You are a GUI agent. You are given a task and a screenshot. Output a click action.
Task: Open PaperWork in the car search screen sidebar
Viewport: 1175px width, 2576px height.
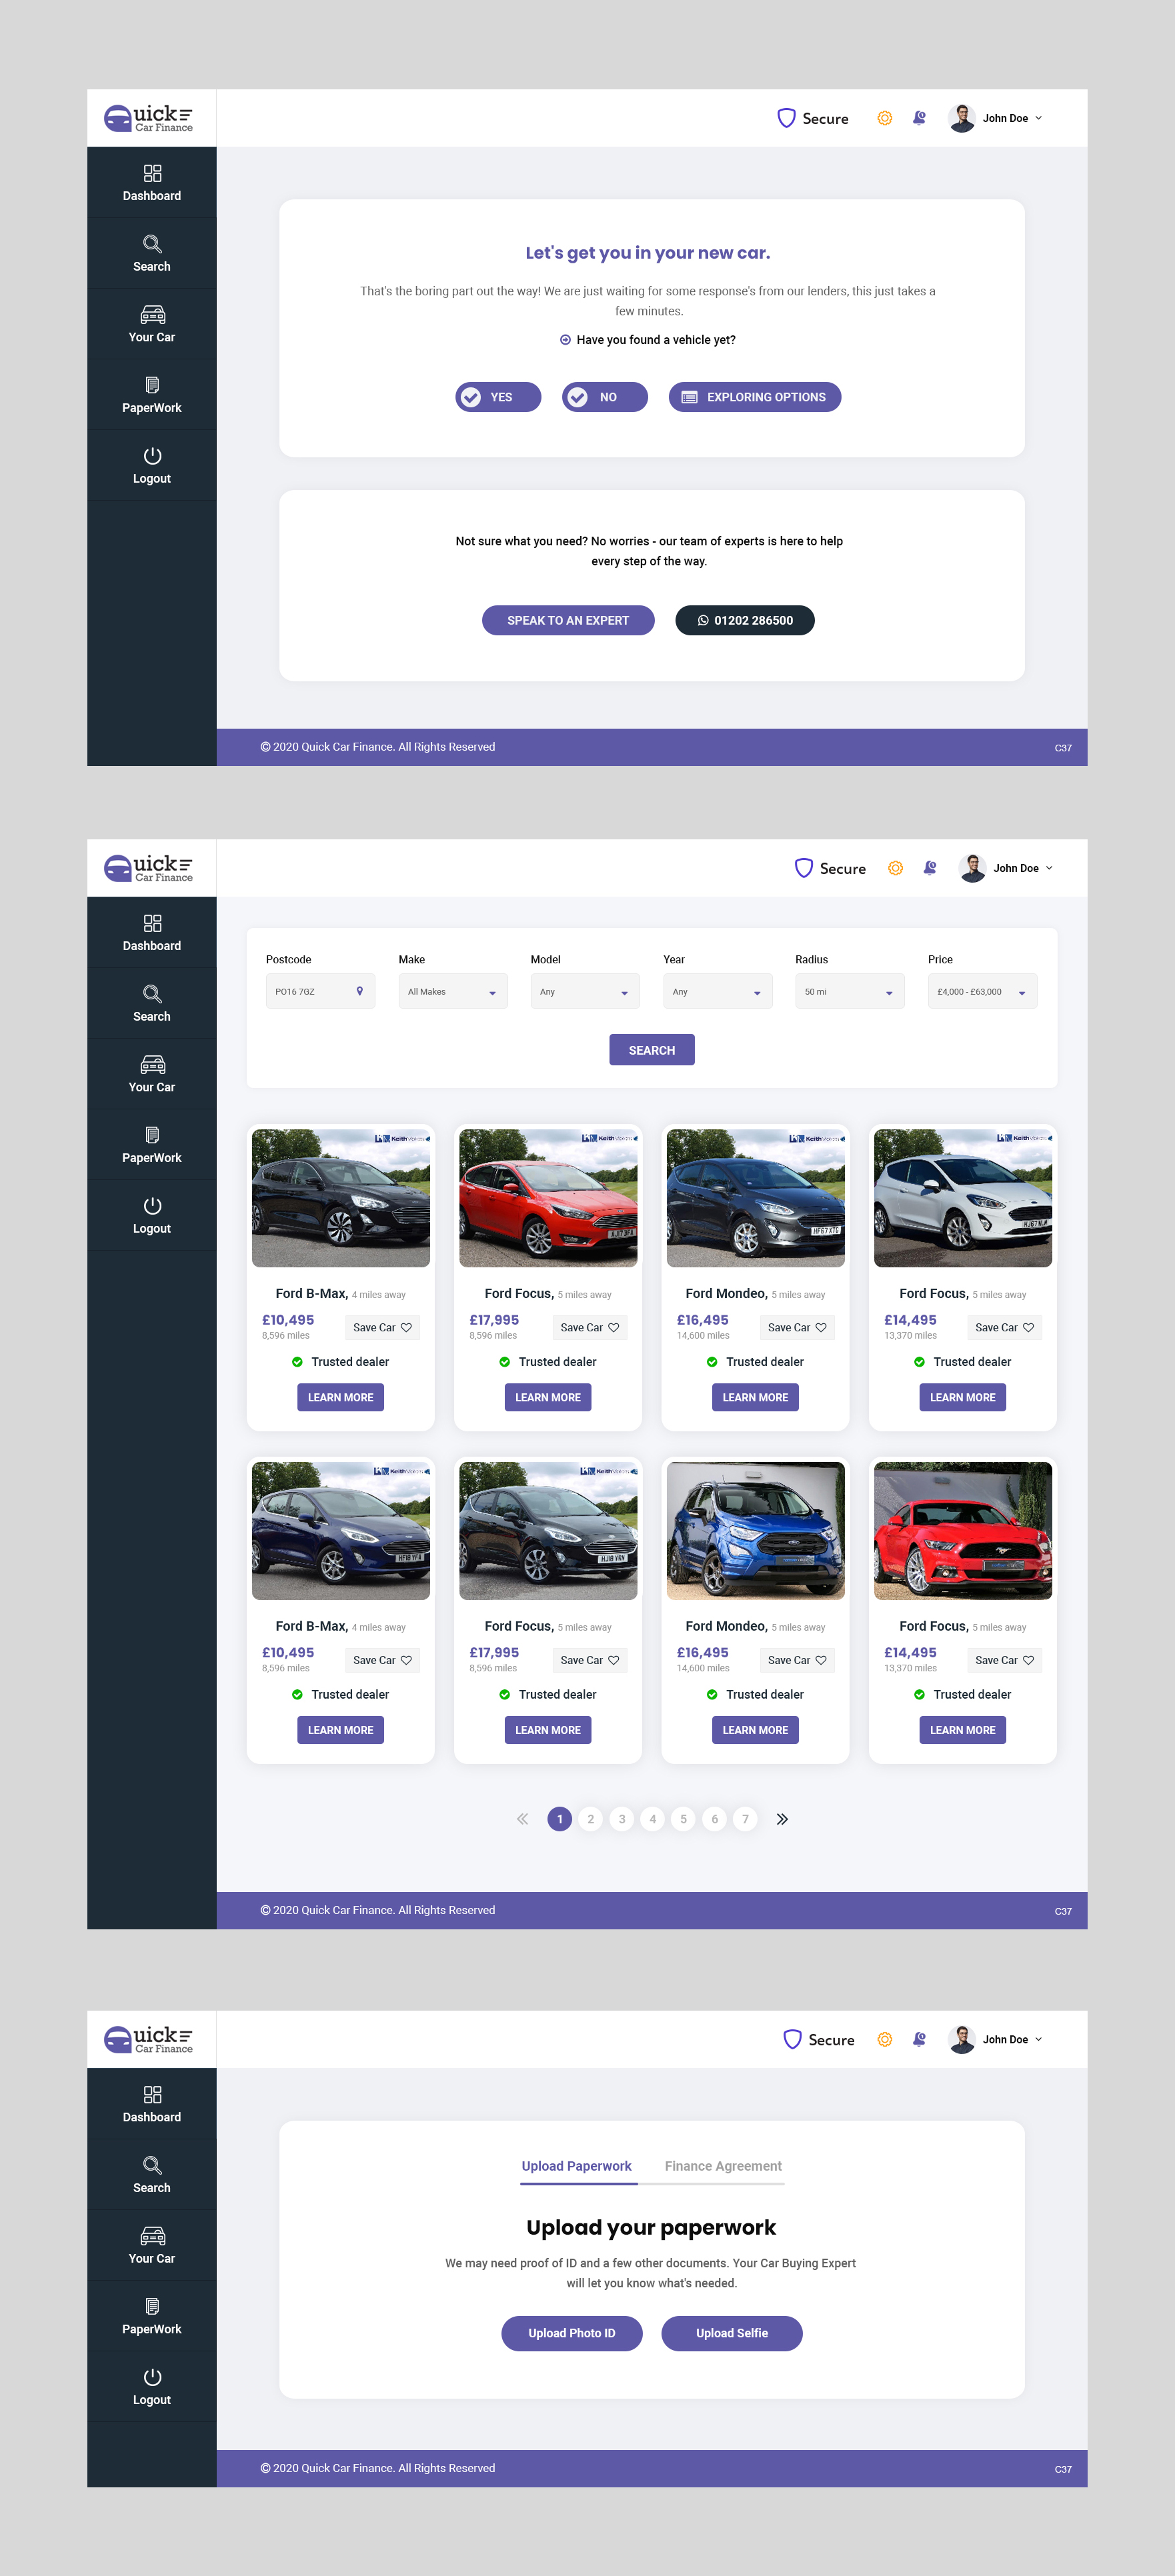[152, 1145]
